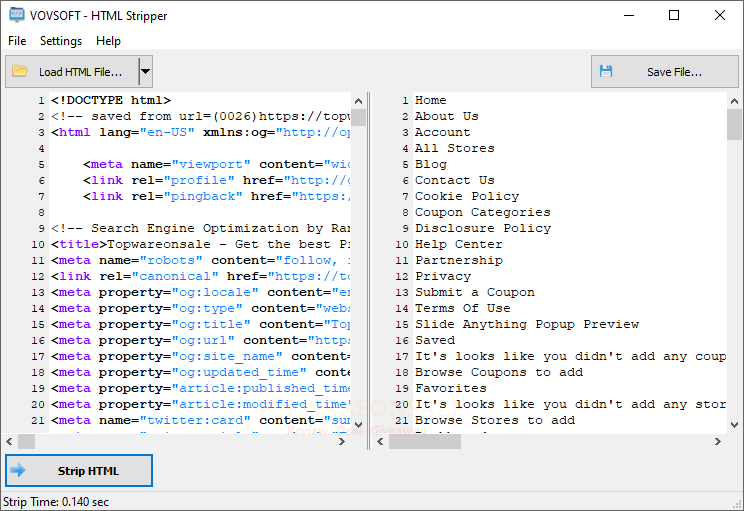The image size is (744, 511).
Task: Click the text pane horizontal scrollbar thumb
Action: point(425,442)
